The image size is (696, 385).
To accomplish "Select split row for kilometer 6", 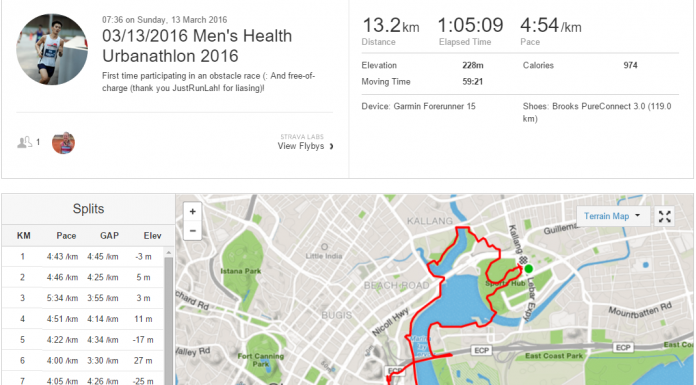I will click(83, 361).
